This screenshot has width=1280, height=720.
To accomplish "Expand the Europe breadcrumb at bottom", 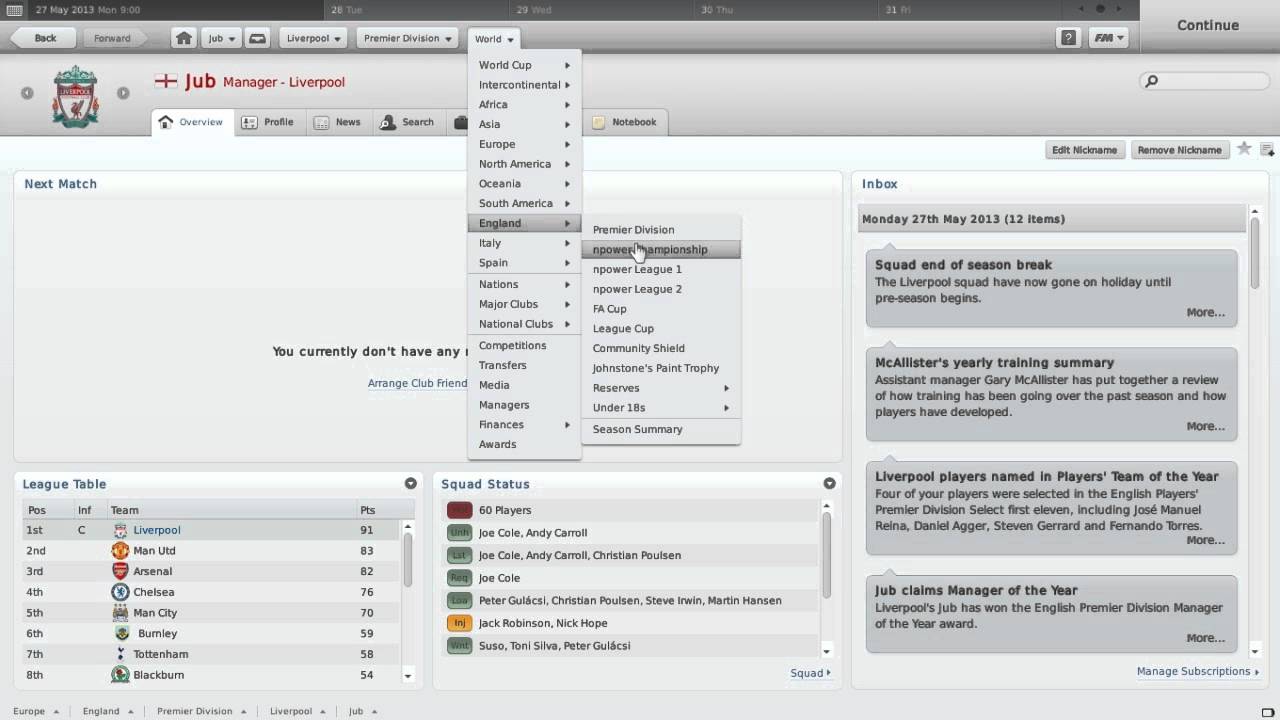I will (35, 711).
